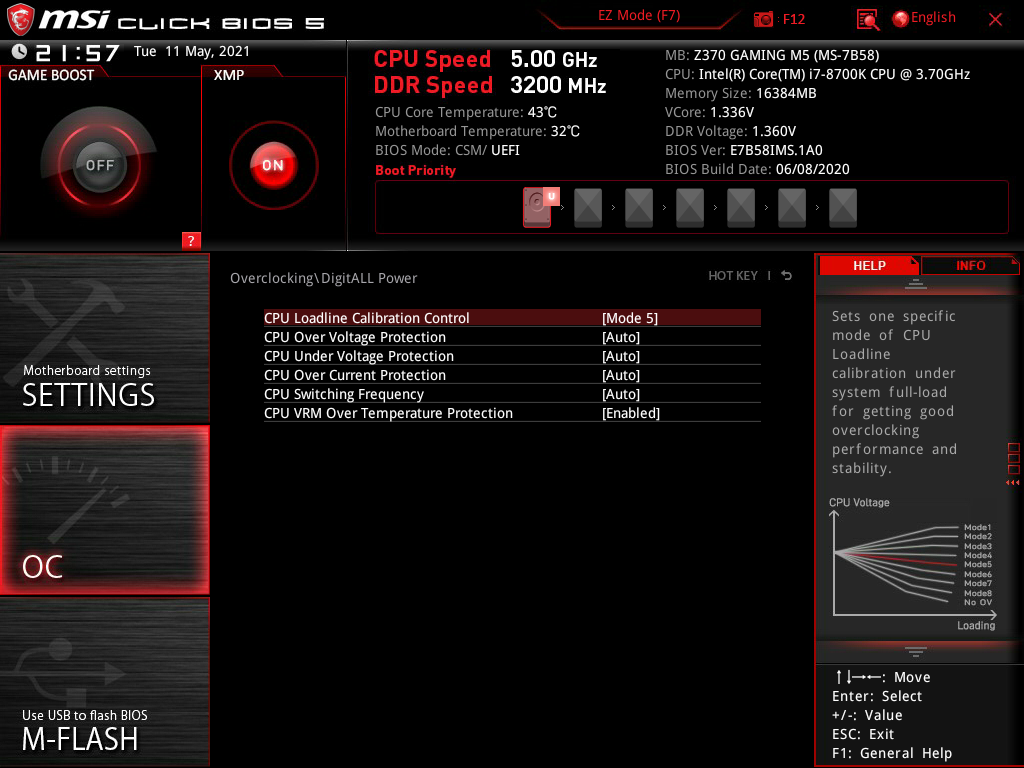Viewport: 1024px width, 768px height.
Task: Select the first boot device hard drive icon
Action: point(537,207)
